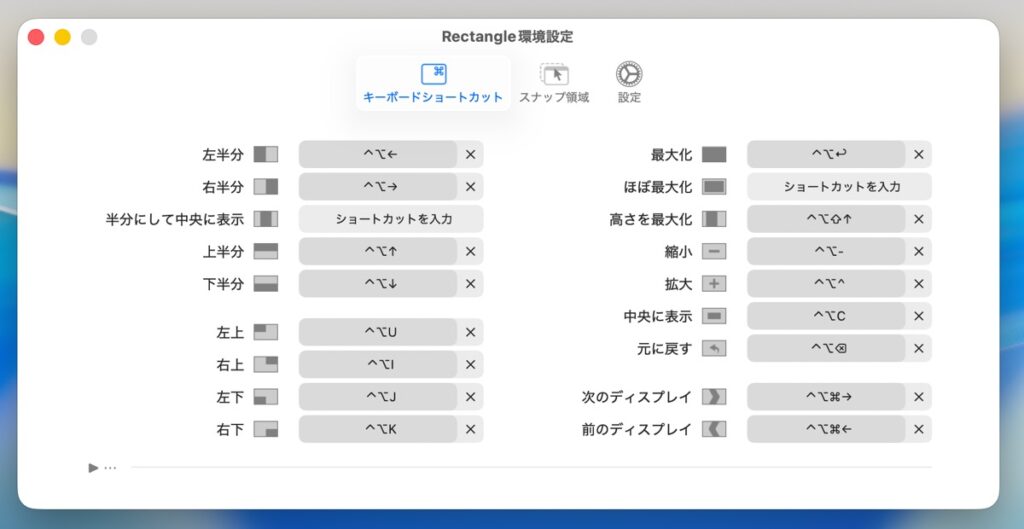The height and width of the screenshot is (529, 1024).
Task: Click the 上半分 top-half layout icon
Action: pyautogui.click(x=266, y=251)
